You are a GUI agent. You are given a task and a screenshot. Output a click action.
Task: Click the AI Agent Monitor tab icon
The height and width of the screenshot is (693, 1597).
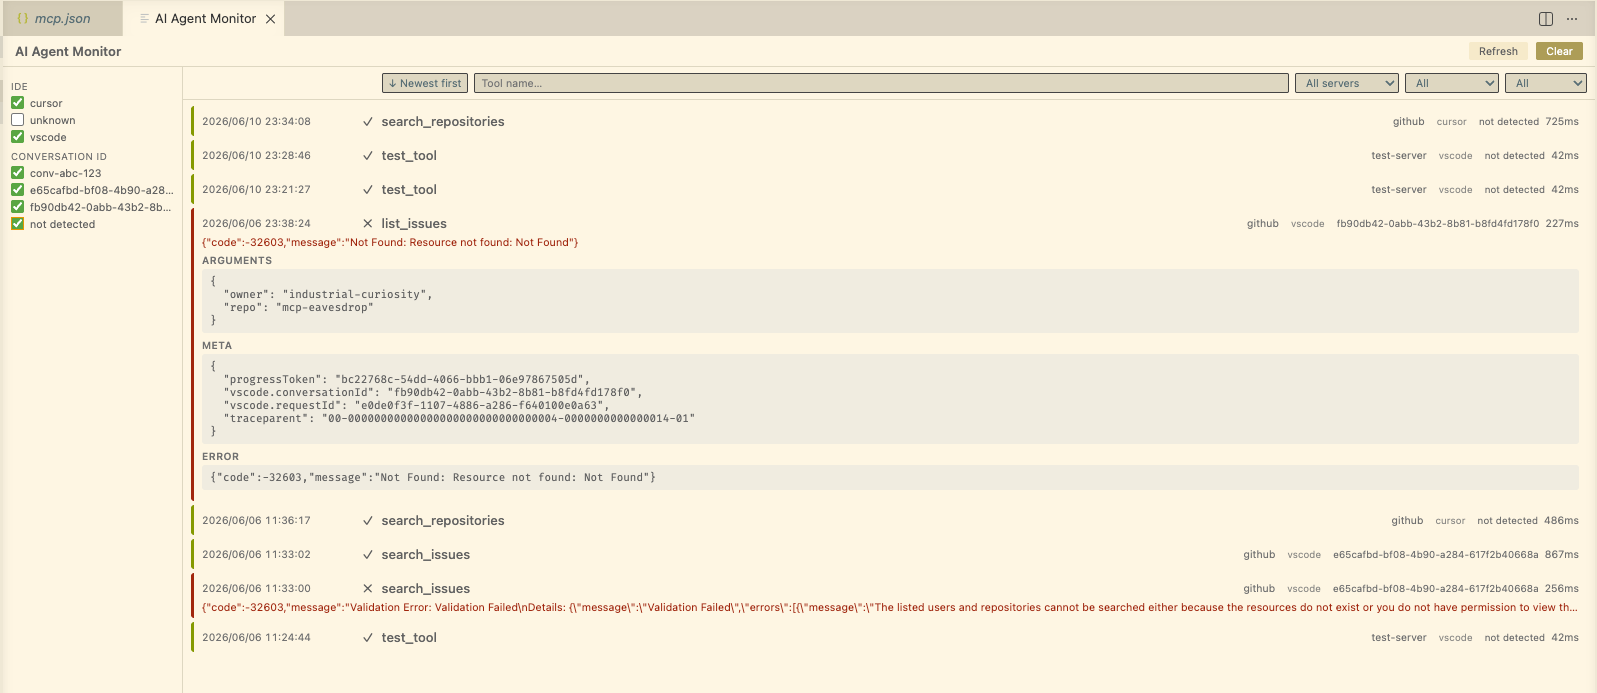coord(145,19)
